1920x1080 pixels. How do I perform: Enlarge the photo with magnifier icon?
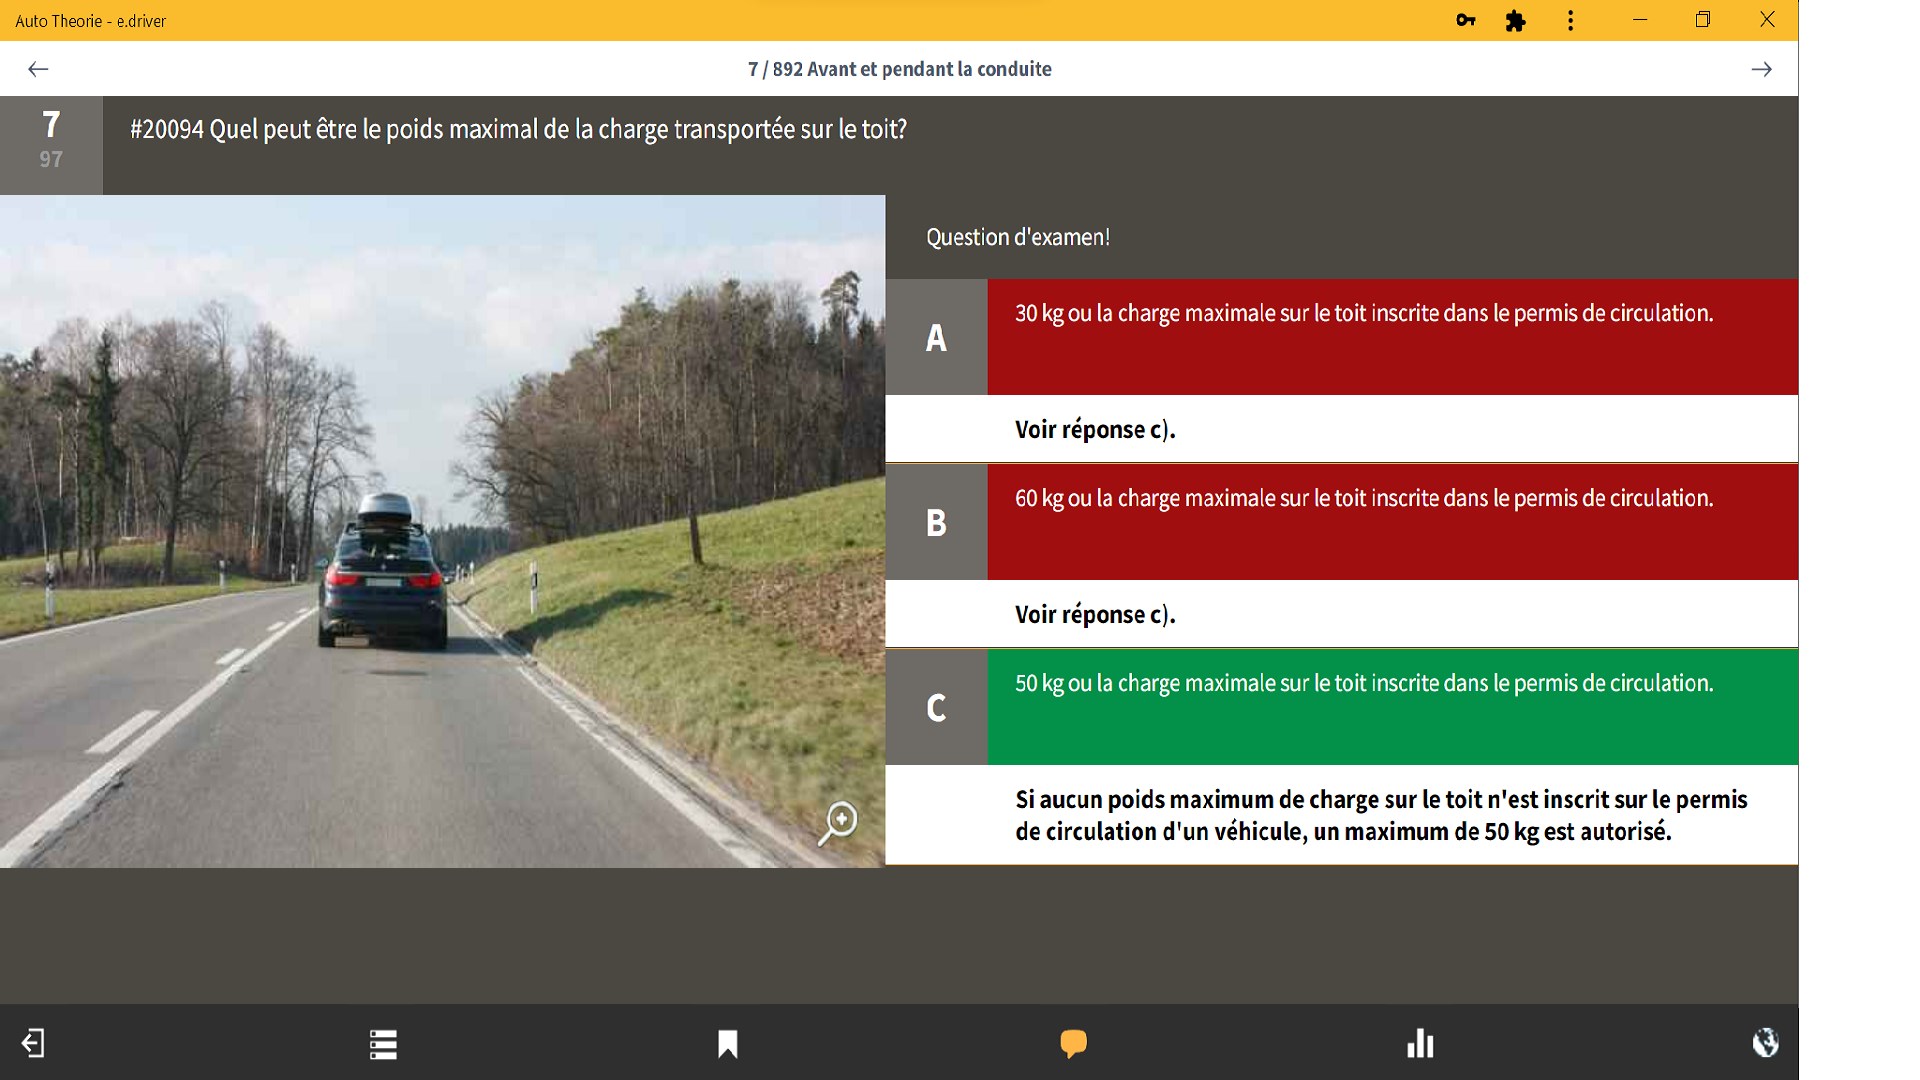click(x=838, y=823)
